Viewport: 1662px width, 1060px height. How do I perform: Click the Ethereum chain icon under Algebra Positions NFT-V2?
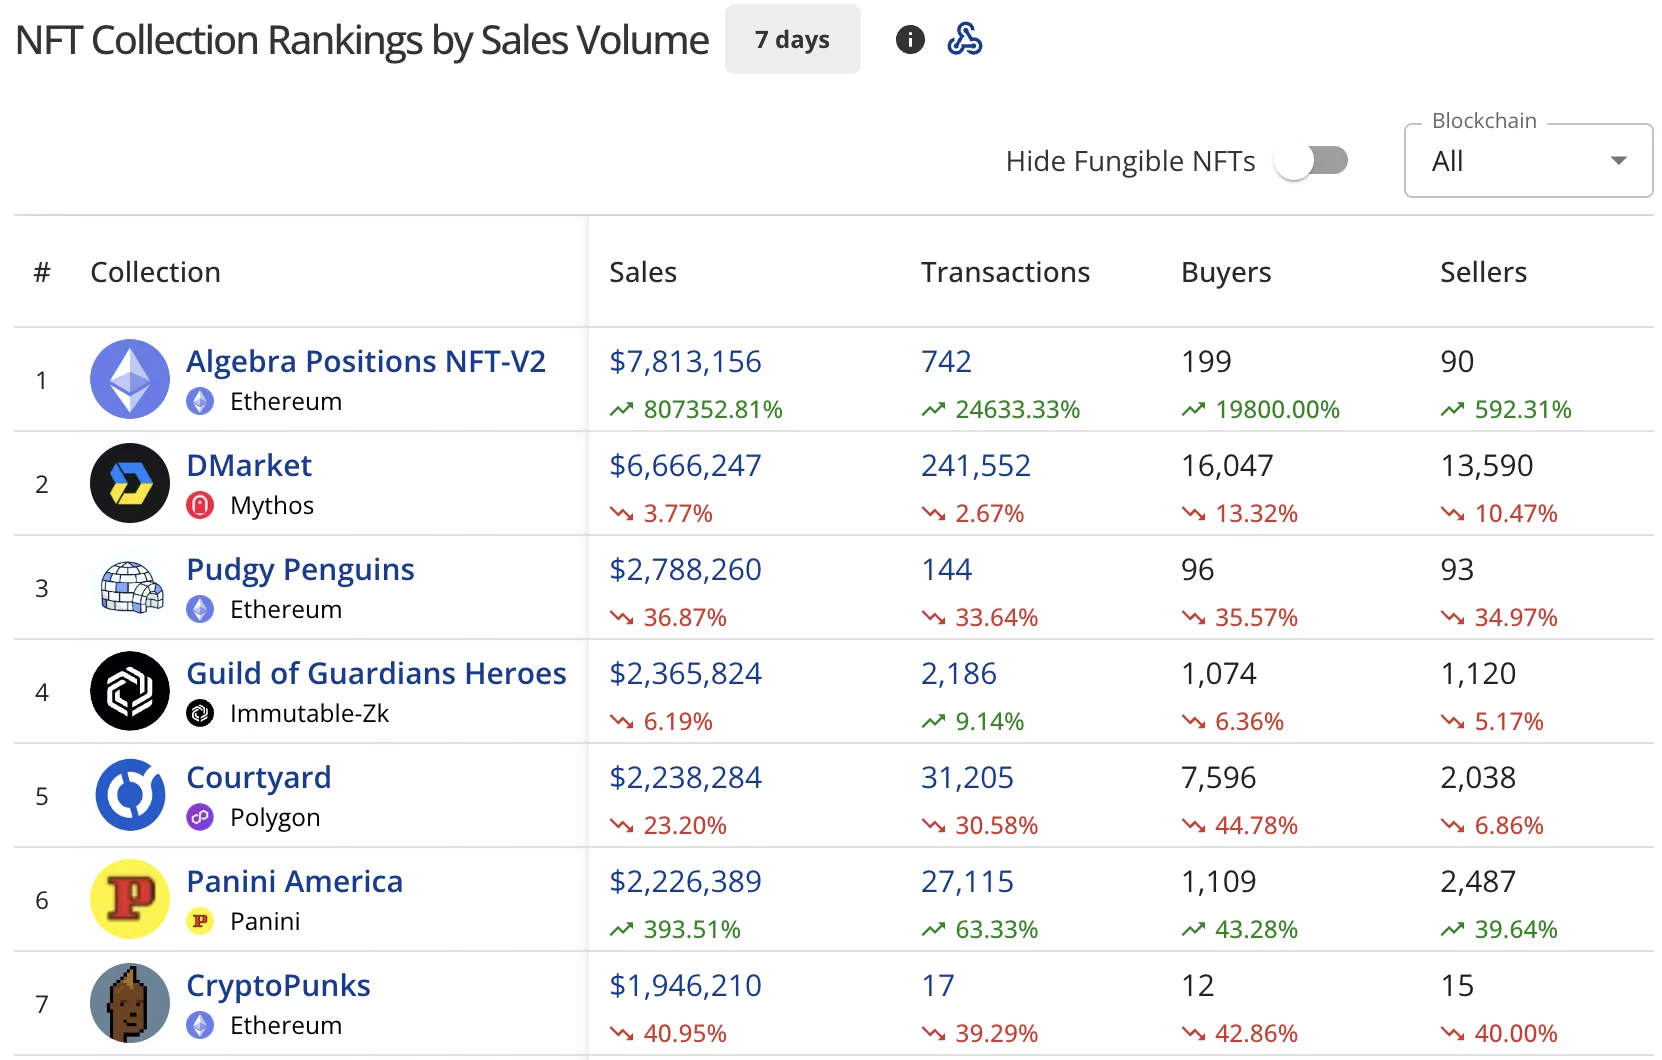click(199, 401)
